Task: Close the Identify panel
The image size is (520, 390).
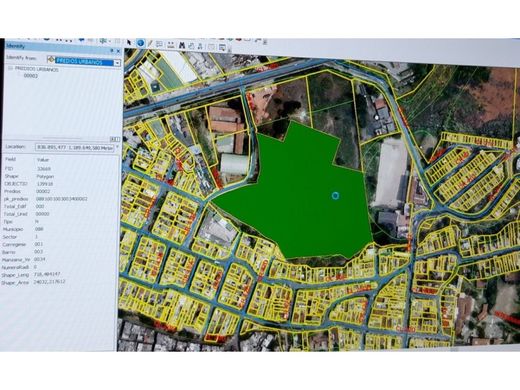Action: tap(118, 51)
